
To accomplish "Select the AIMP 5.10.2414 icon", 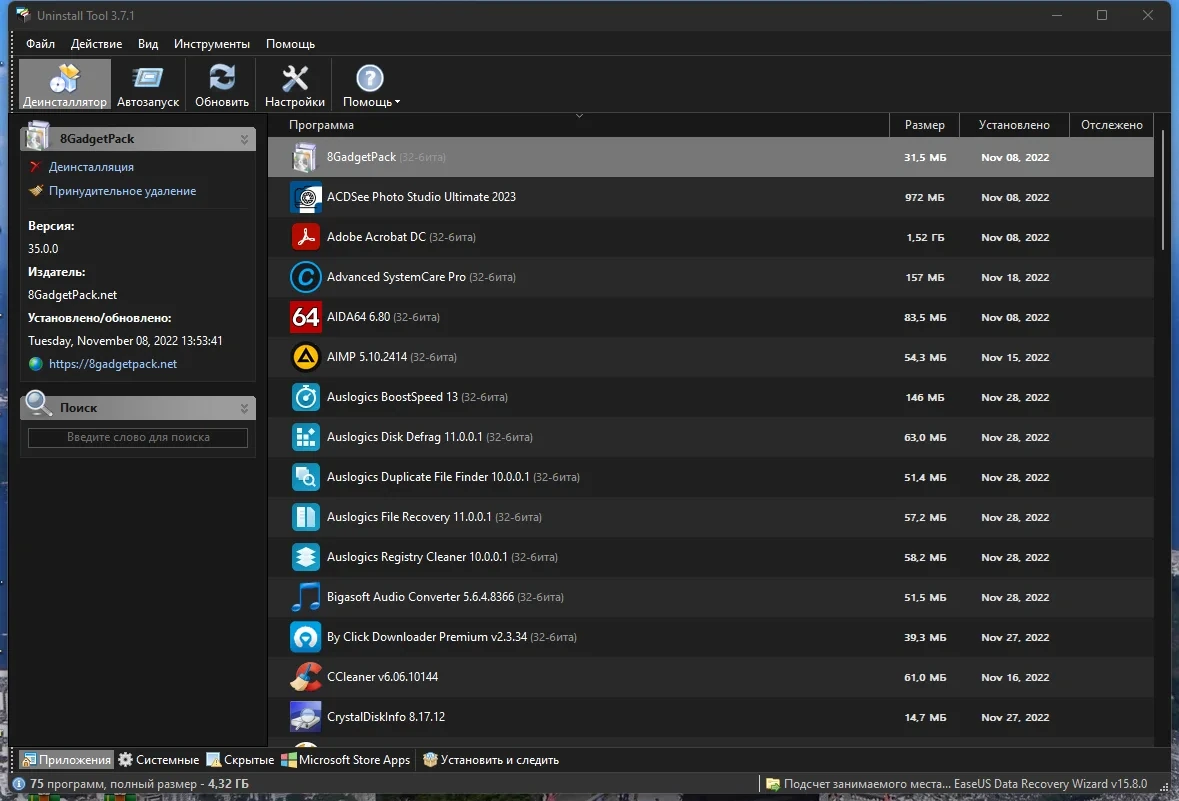I will coord(305,357).
